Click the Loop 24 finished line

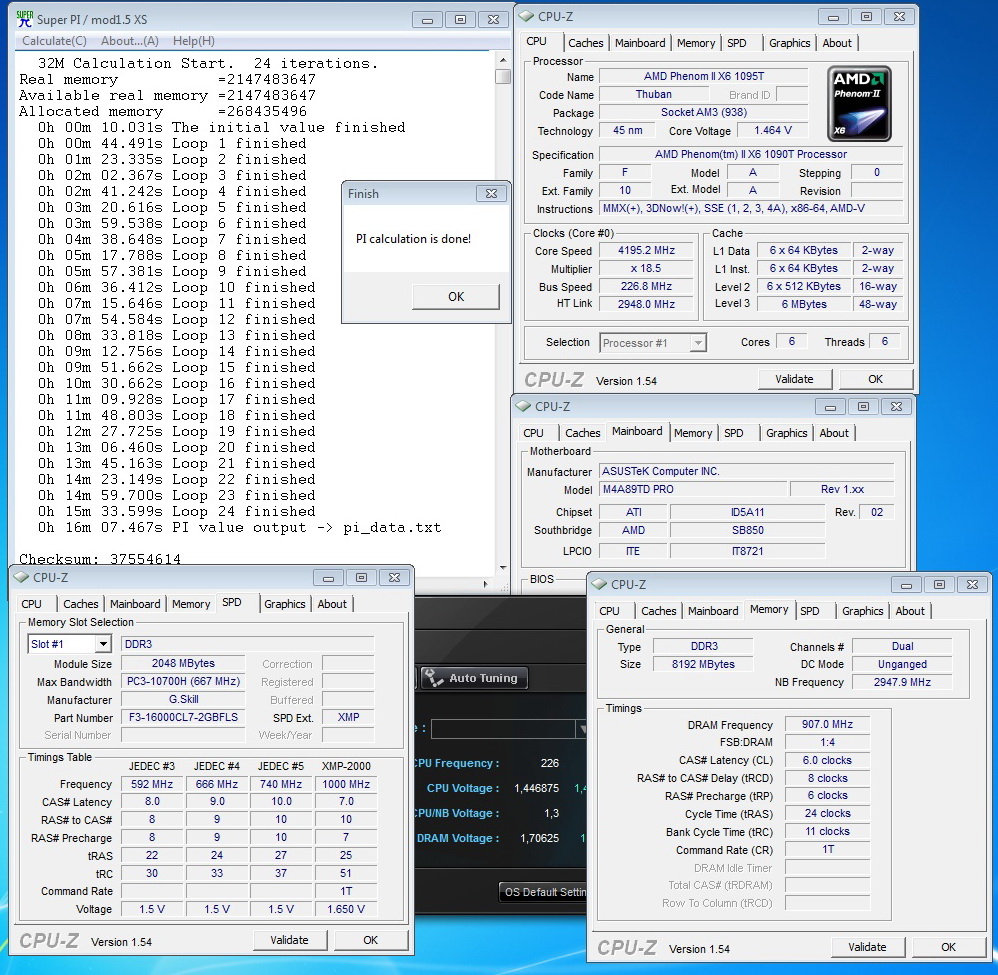coord(176,511)
